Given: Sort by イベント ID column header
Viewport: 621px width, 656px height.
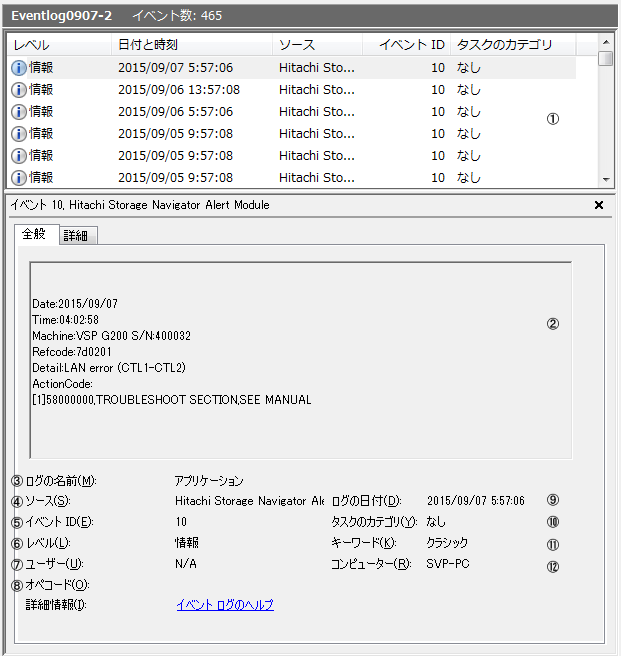Looking at the screenshot, I should (406, 45).
